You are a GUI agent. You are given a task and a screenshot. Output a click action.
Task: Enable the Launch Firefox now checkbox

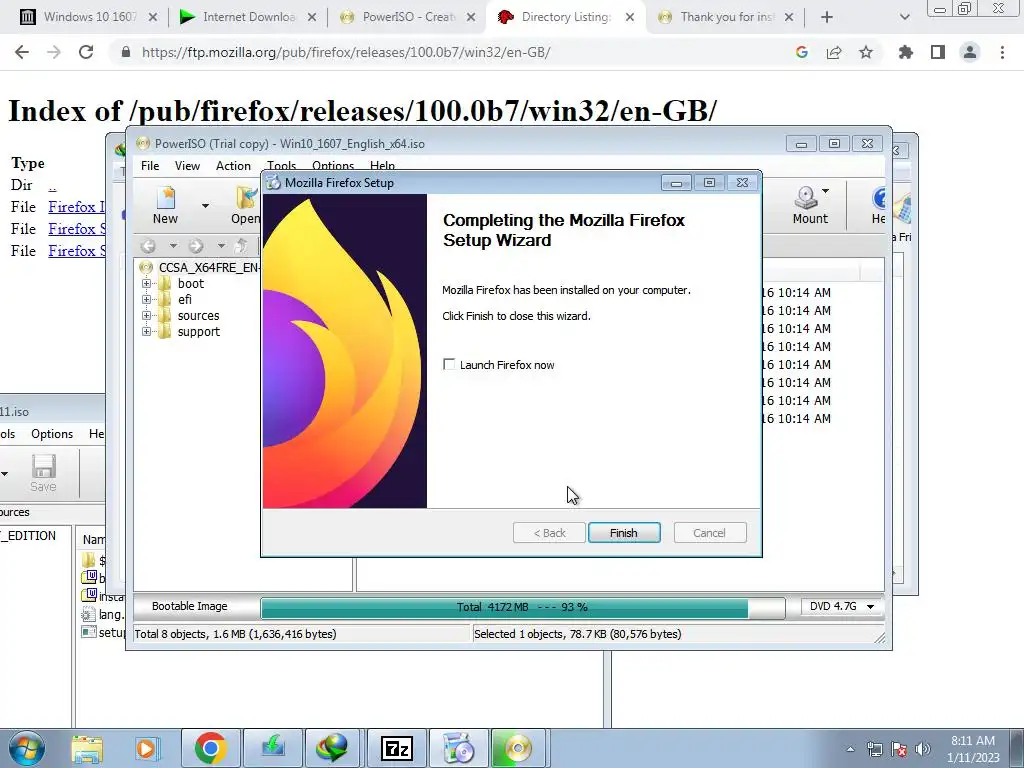[x=449, y=364]
